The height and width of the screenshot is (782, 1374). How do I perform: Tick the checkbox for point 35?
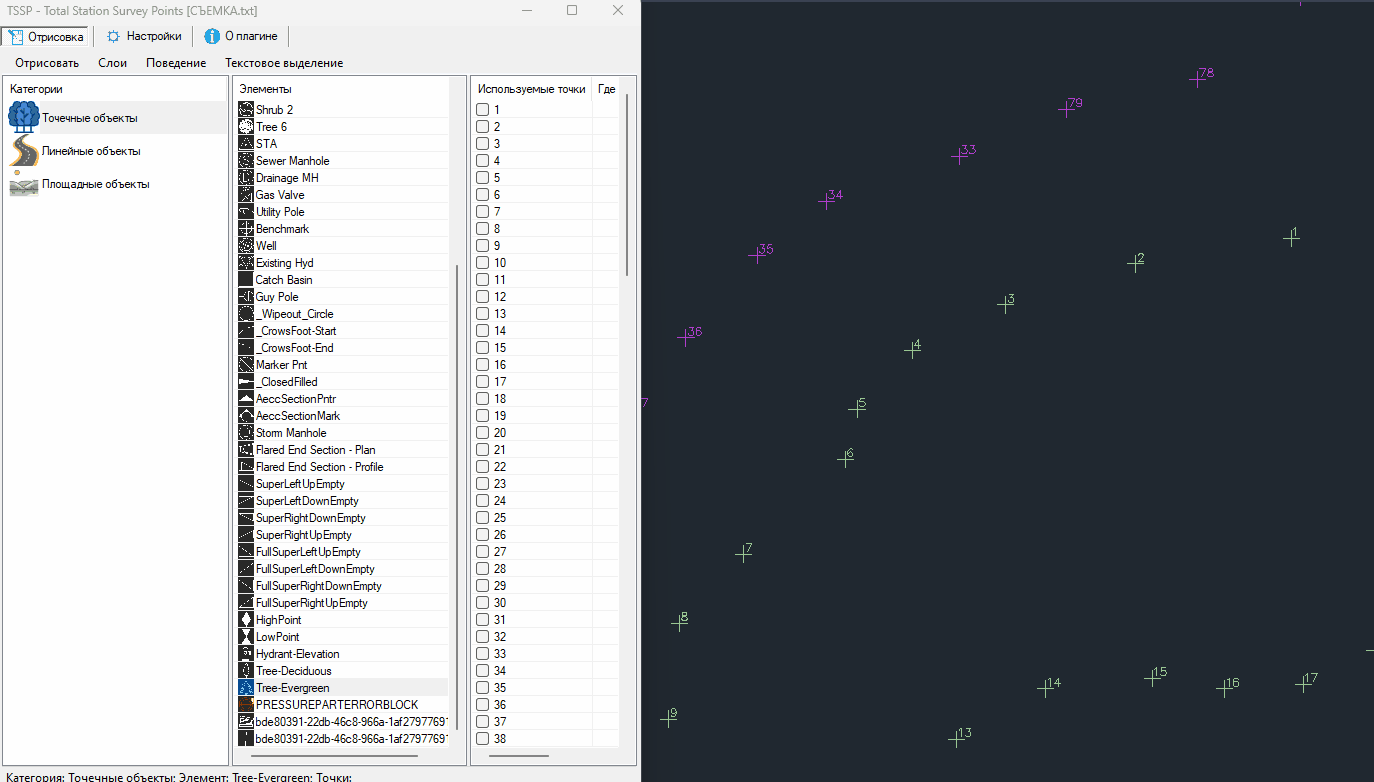(x=483, y=688)
